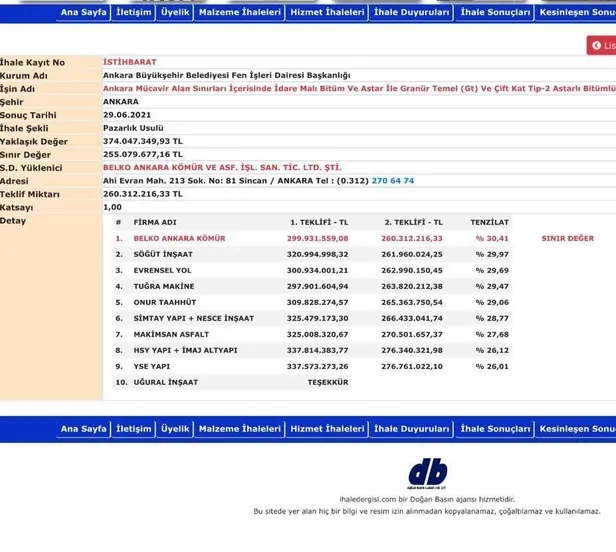This screenshot has width=616, height=552.
Task: Open Ana Sayfa in the top menu
Action: click(x=83, y=12)
